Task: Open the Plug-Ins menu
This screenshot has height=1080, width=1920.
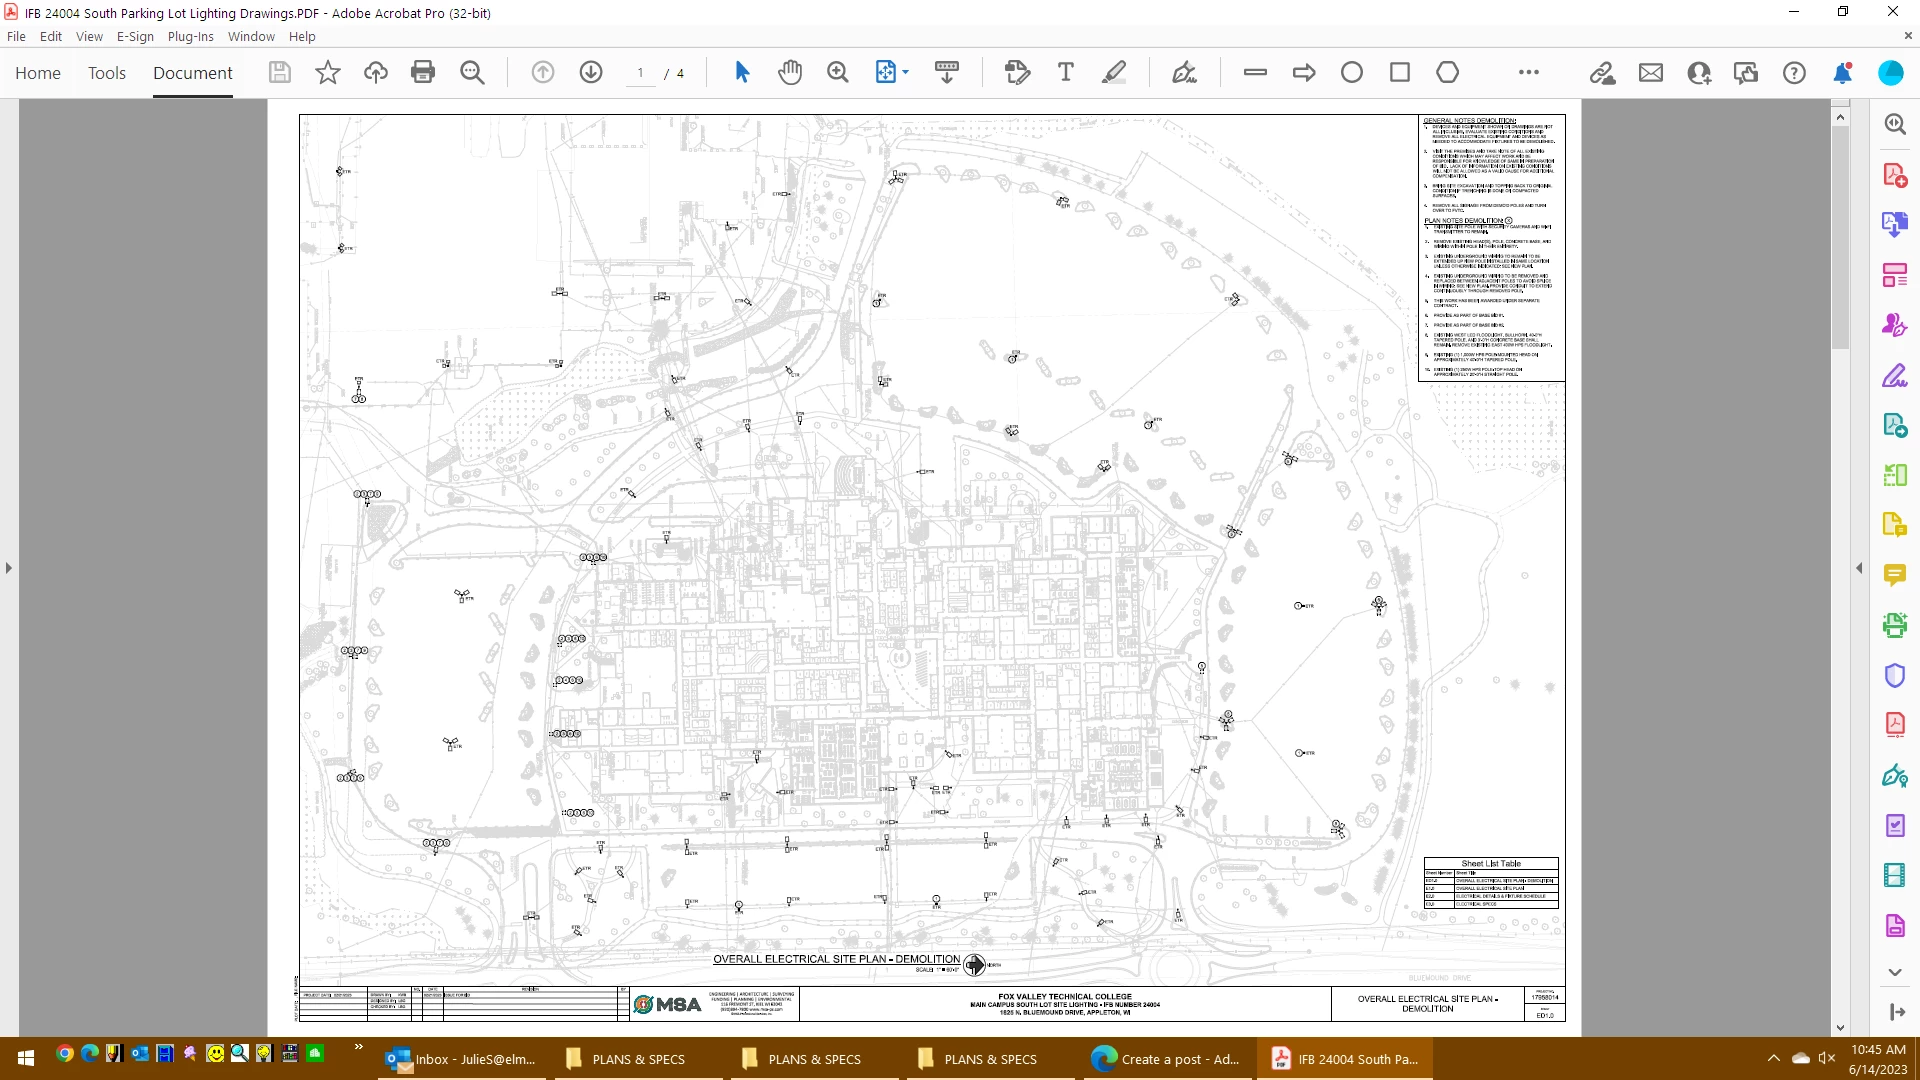Action: point(190,36)
